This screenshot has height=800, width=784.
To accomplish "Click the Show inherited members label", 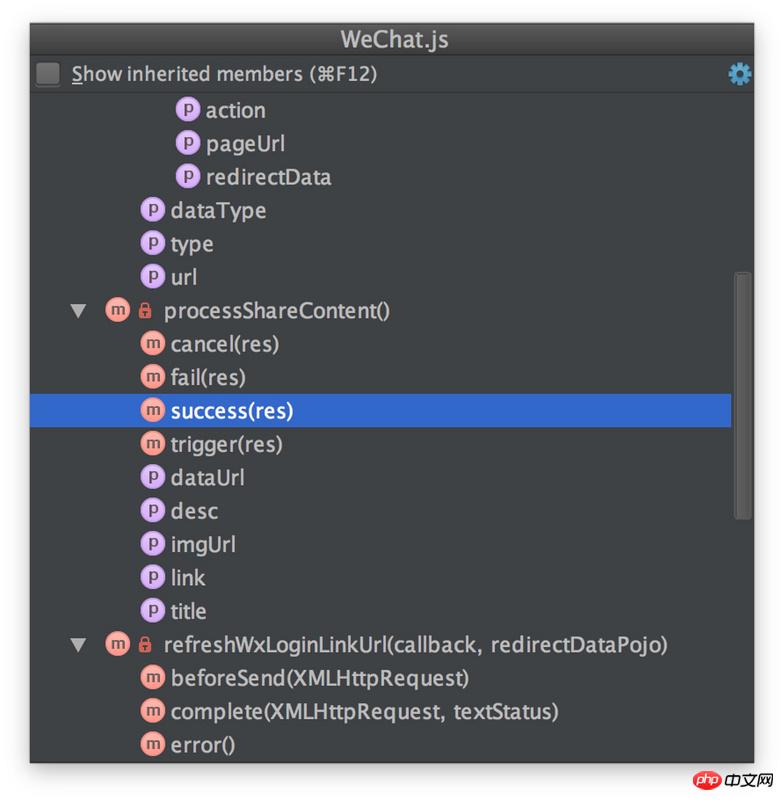I will (x=224, y=74).
